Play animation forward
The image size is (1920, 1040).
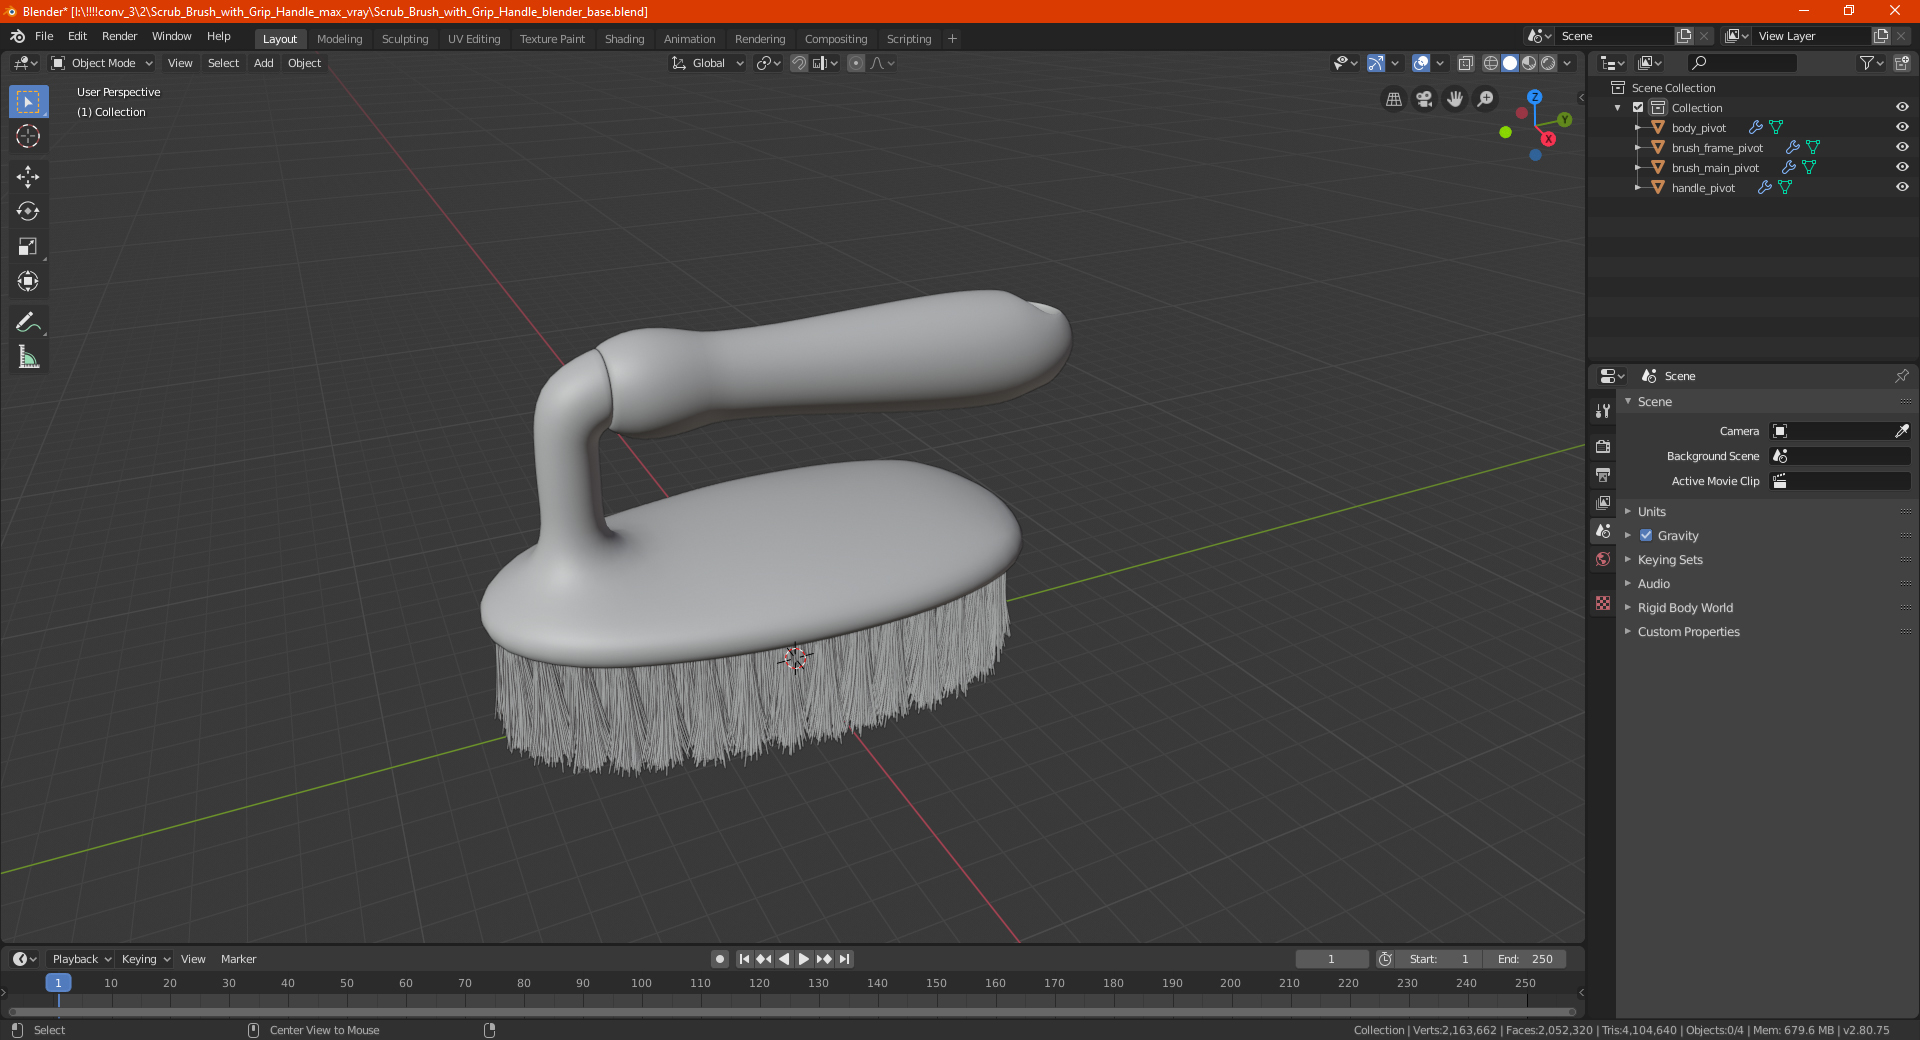(803, 959)
